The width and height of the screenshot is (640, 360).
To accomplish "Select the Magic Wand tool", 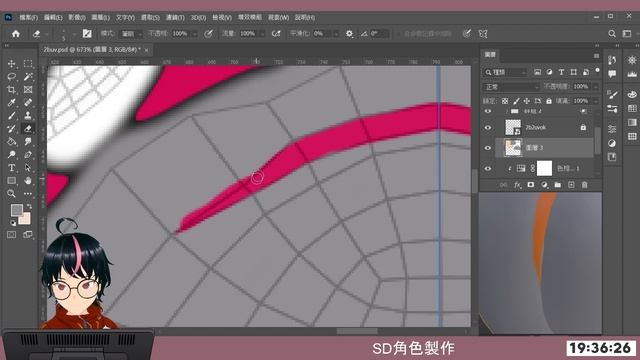I will (28, 77).
